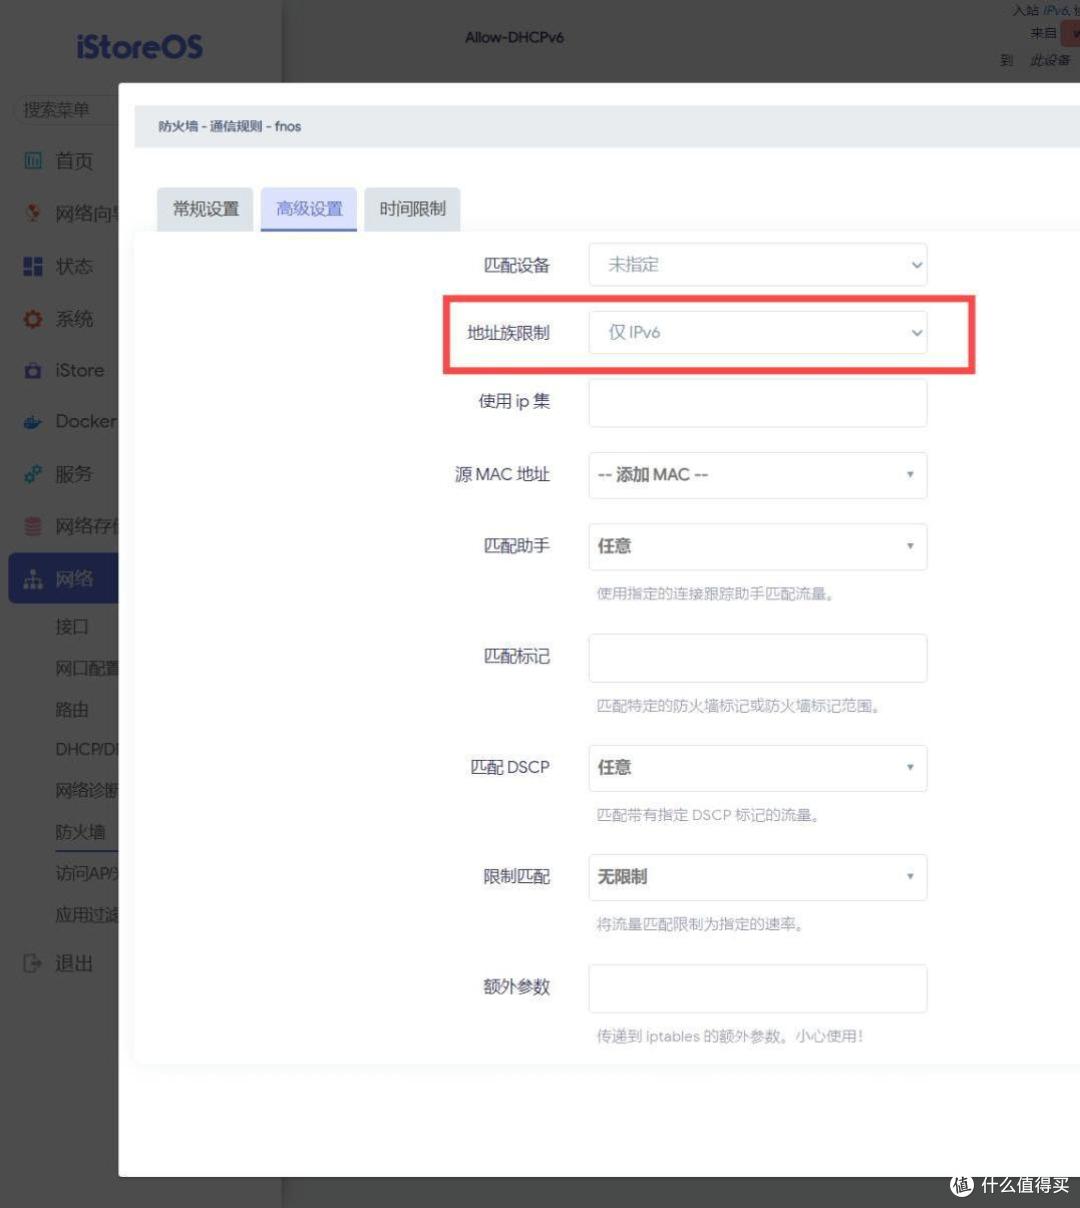Viewport: 1080px width, 1208px height.
Task: Click the network wizard icon in sidebar
Action: tap(33, 213)
